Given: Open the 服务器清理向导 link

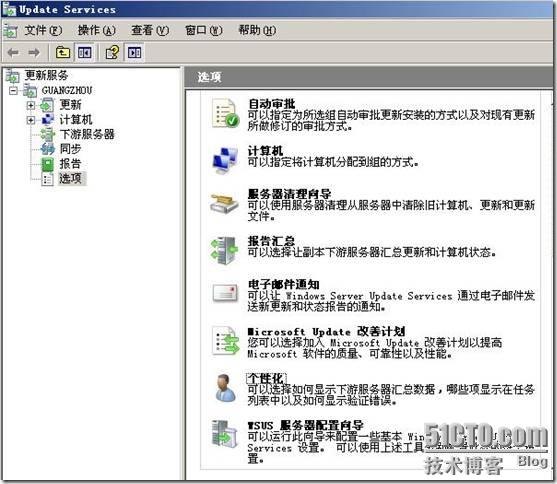Looking at the screenshot, I should (290, 194).
